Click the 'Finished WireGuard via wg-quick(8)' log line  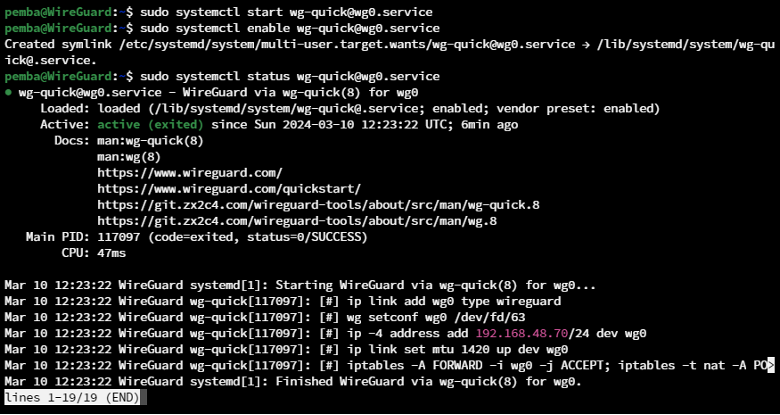click(x=293, y=382)
